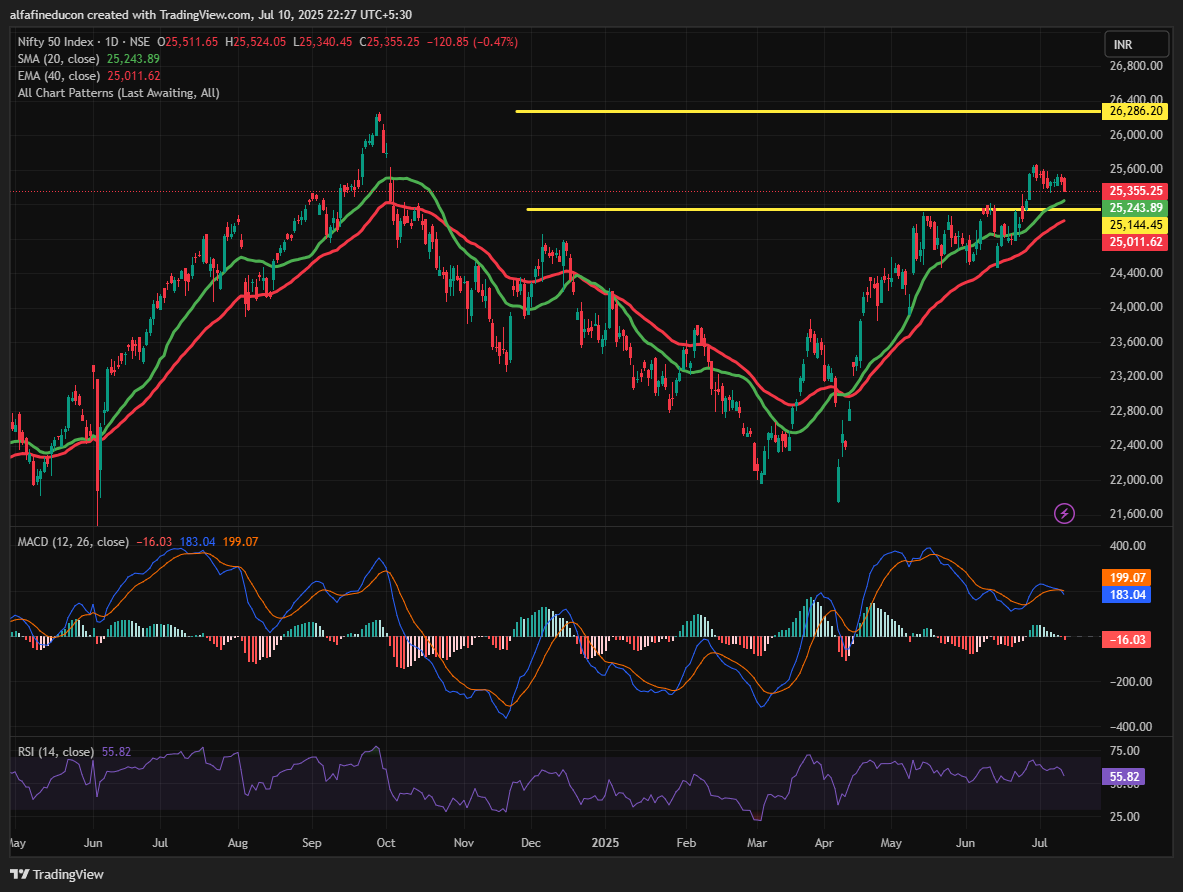Click the 400.00 MACD scale label

click(x=1127, y=546)
